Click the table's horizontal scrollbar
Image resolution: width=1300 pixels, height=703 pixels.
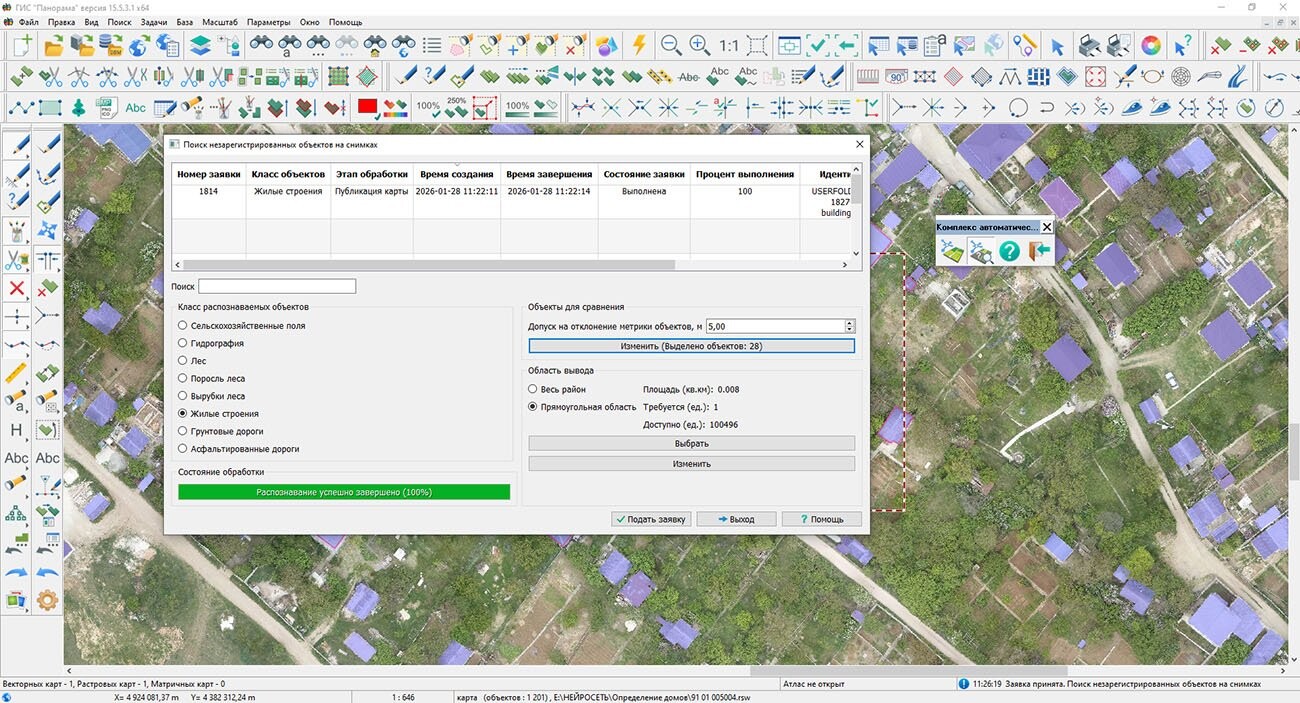(x=432, y=265)
